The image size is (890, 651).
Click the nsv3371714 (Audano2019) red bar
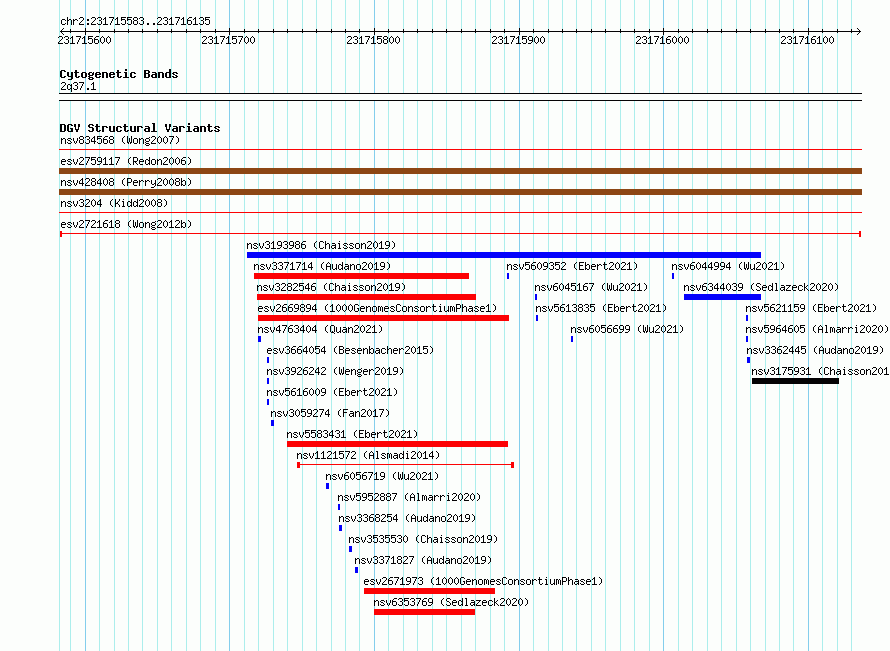coord(362,276)
